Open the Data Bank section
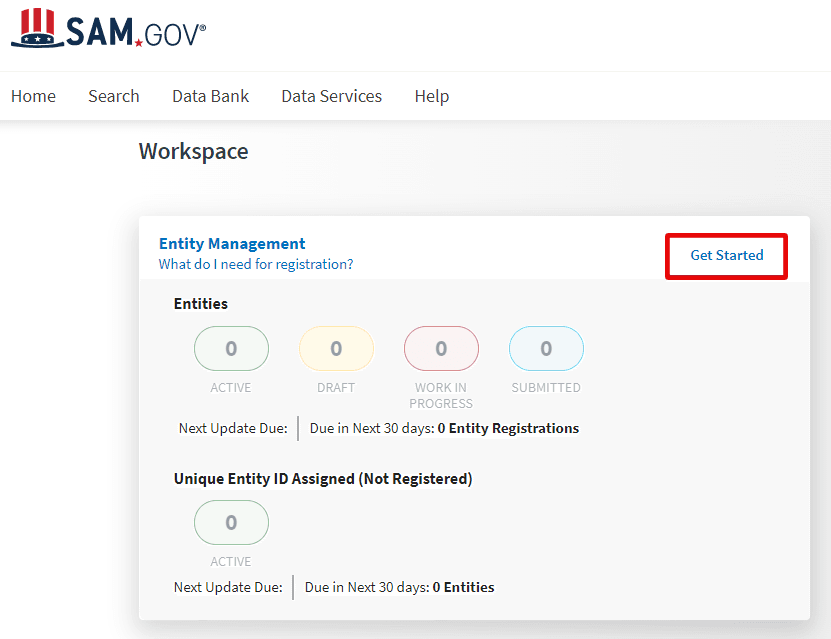The image size is (831, 639). pyautogui.click(x=210, y=96)
